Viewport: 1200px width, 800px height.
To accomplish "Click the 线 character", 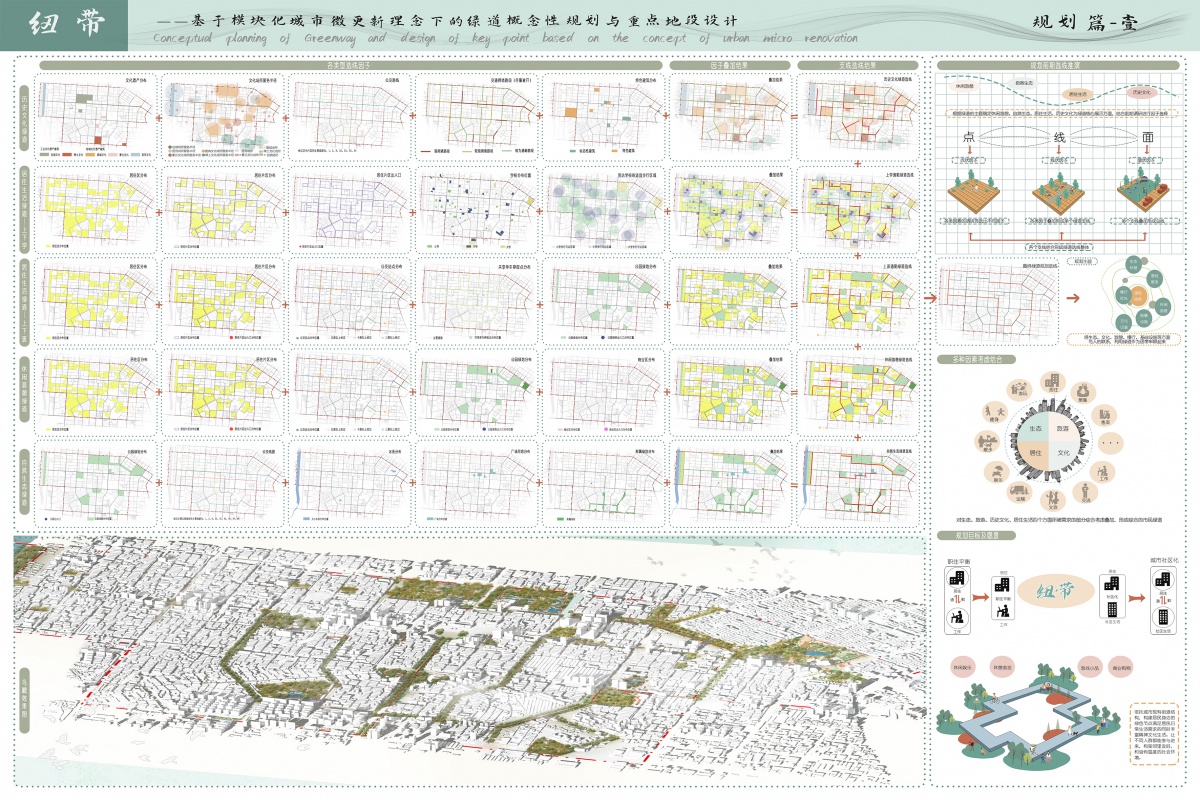I will point(1060,139).
